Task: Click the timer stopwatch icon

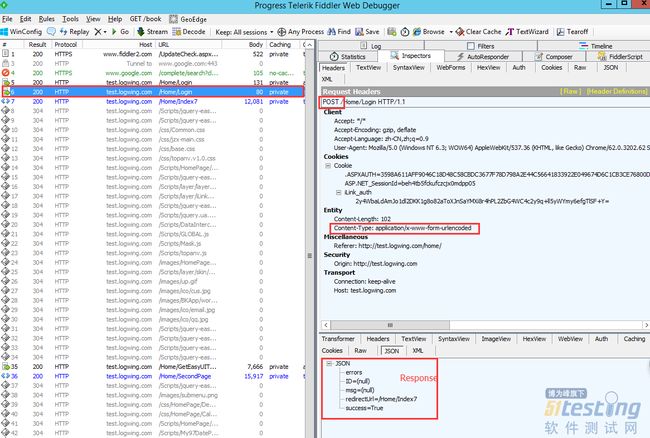Action: pyautogui.click(x=405, y=31)
